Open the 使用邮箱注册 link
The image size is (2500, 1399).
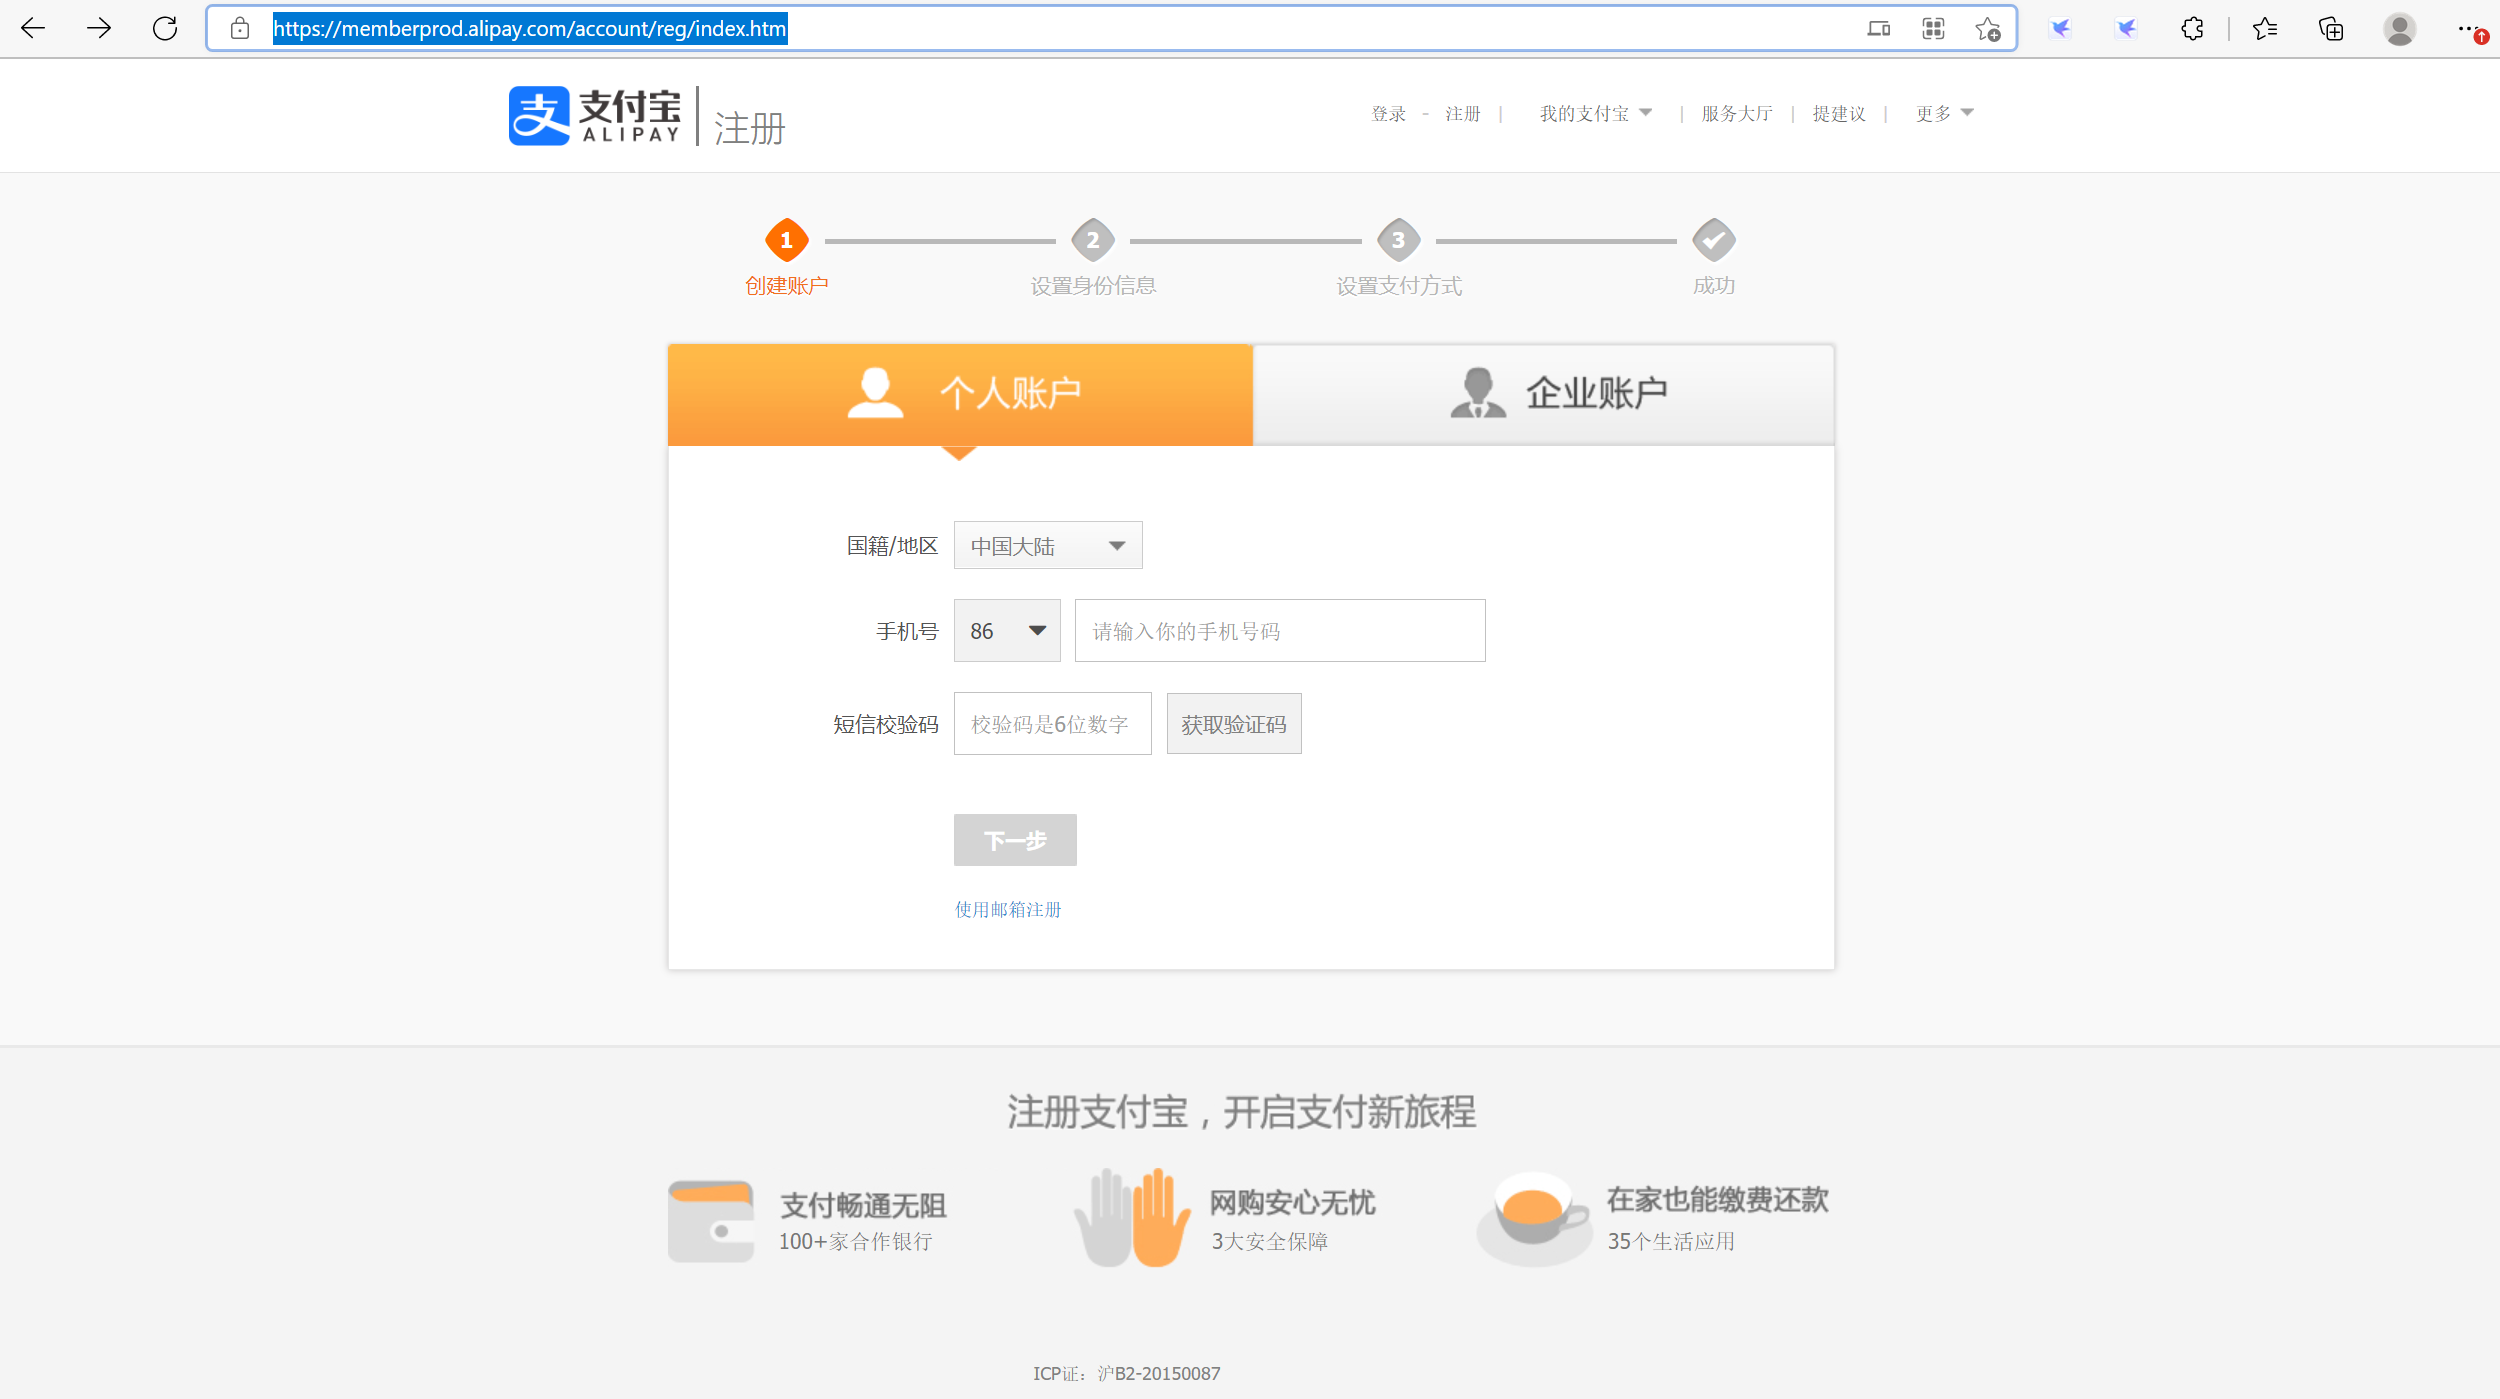tap(1007, 909)
